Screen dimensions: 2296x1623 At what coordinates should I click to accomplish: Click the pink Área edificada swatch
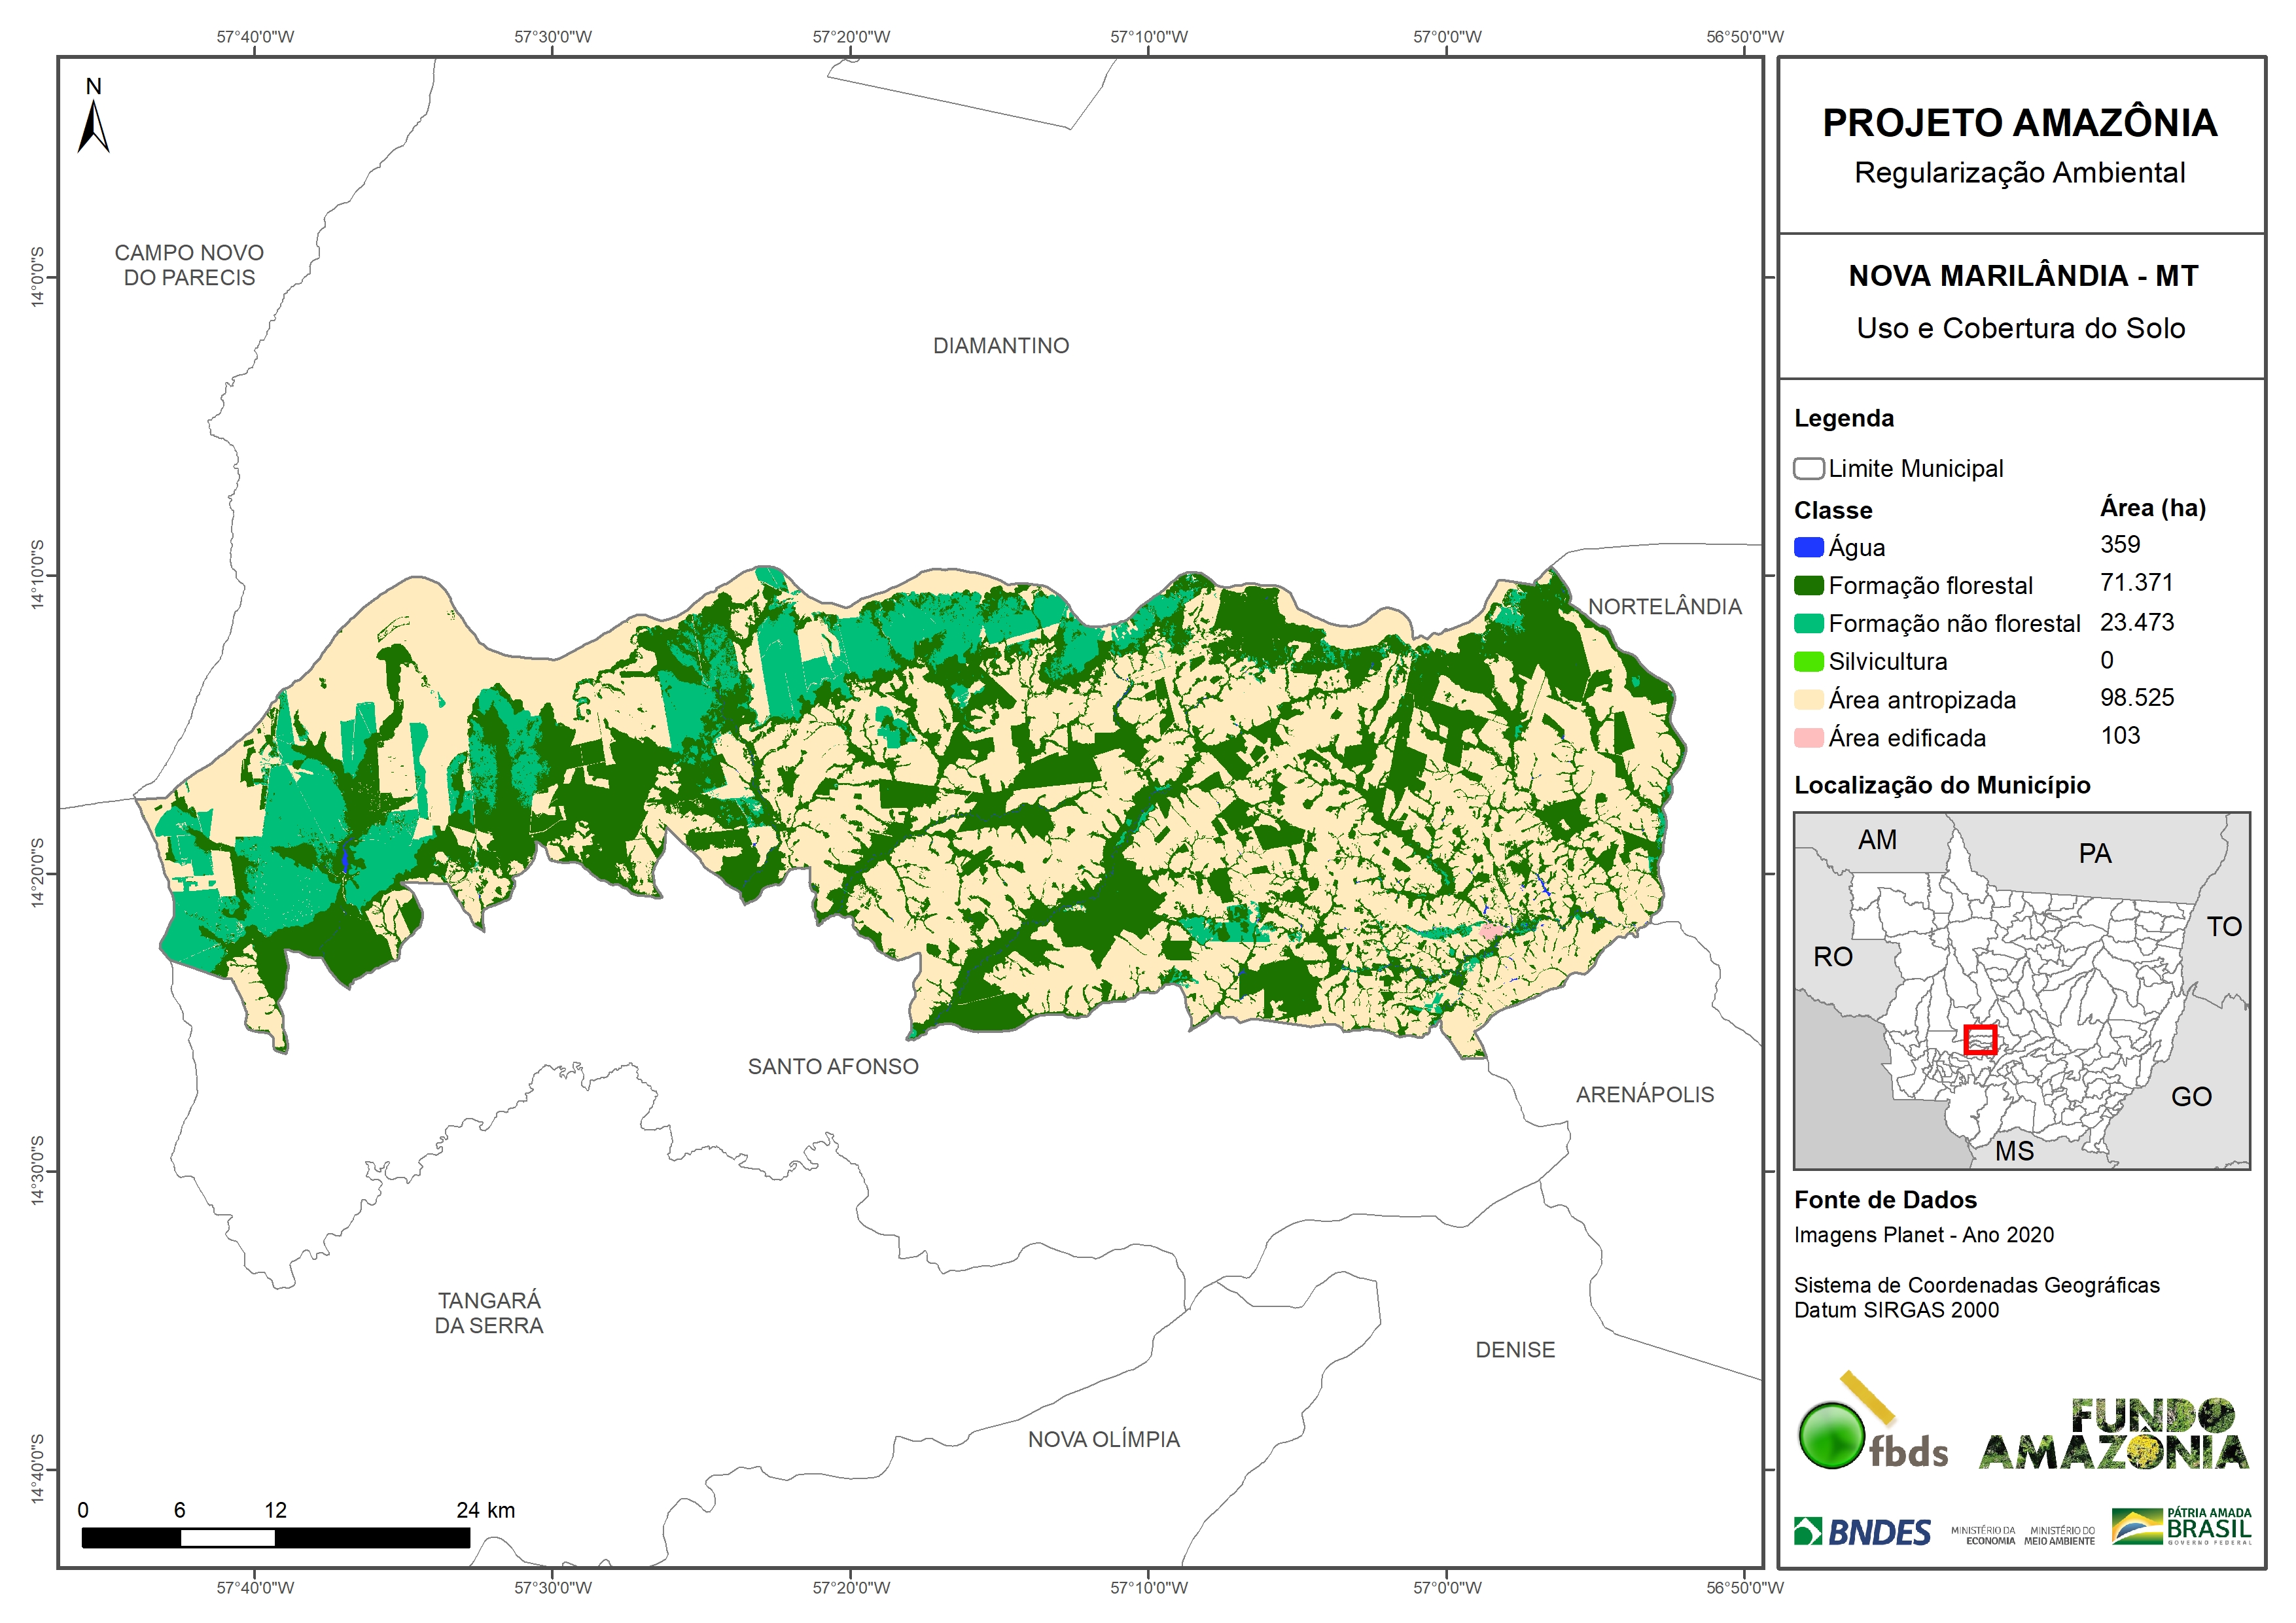click(x=1808, y=738)
